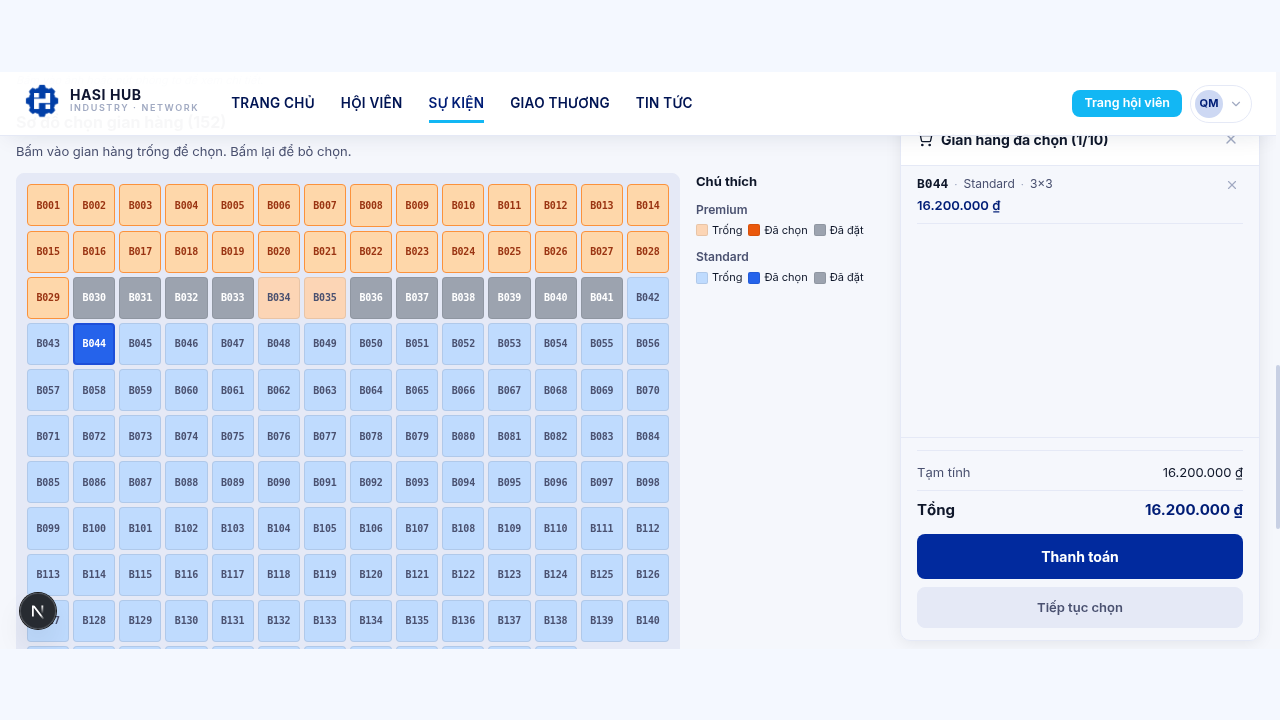Select premium booth B010
Viewport: 1280px width, 720px height.
(x=463, y=206)
